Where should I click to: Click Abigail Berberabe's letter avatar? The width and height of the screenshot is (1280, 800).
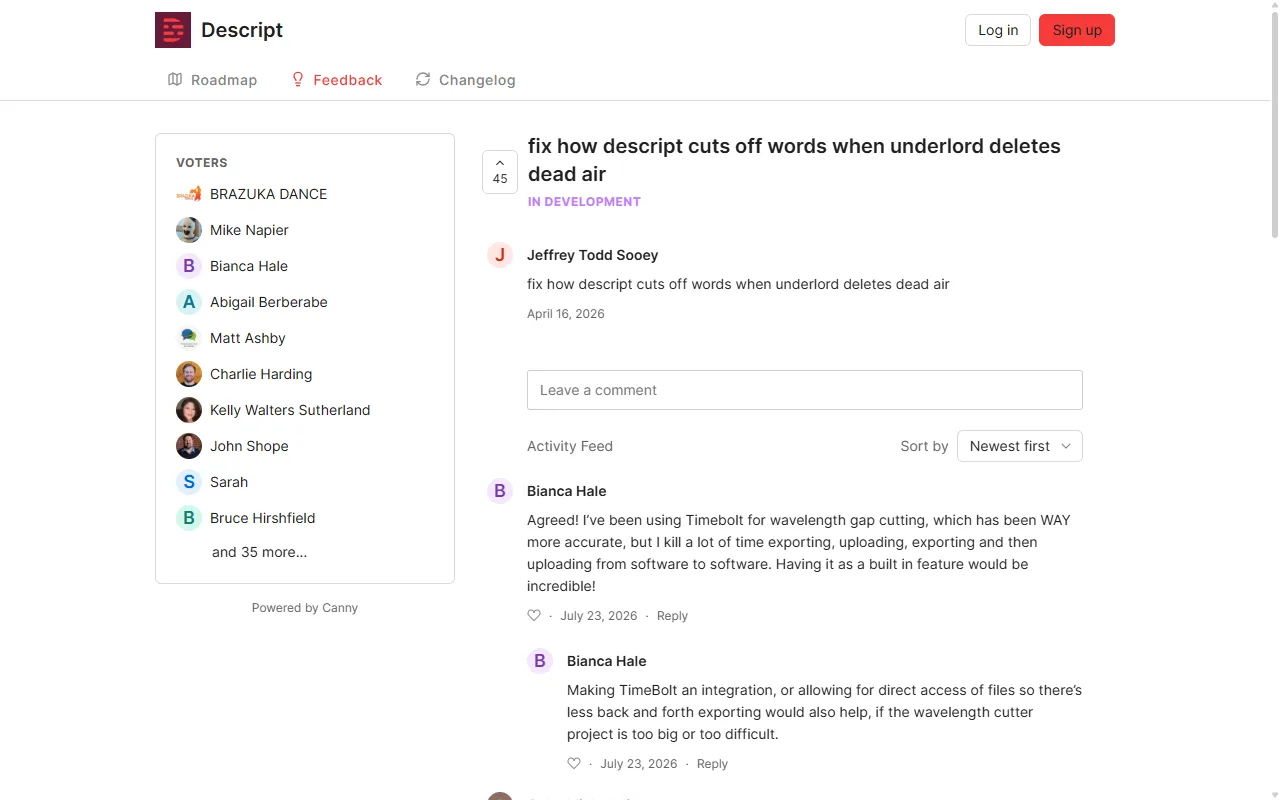(x=189, y=302)
